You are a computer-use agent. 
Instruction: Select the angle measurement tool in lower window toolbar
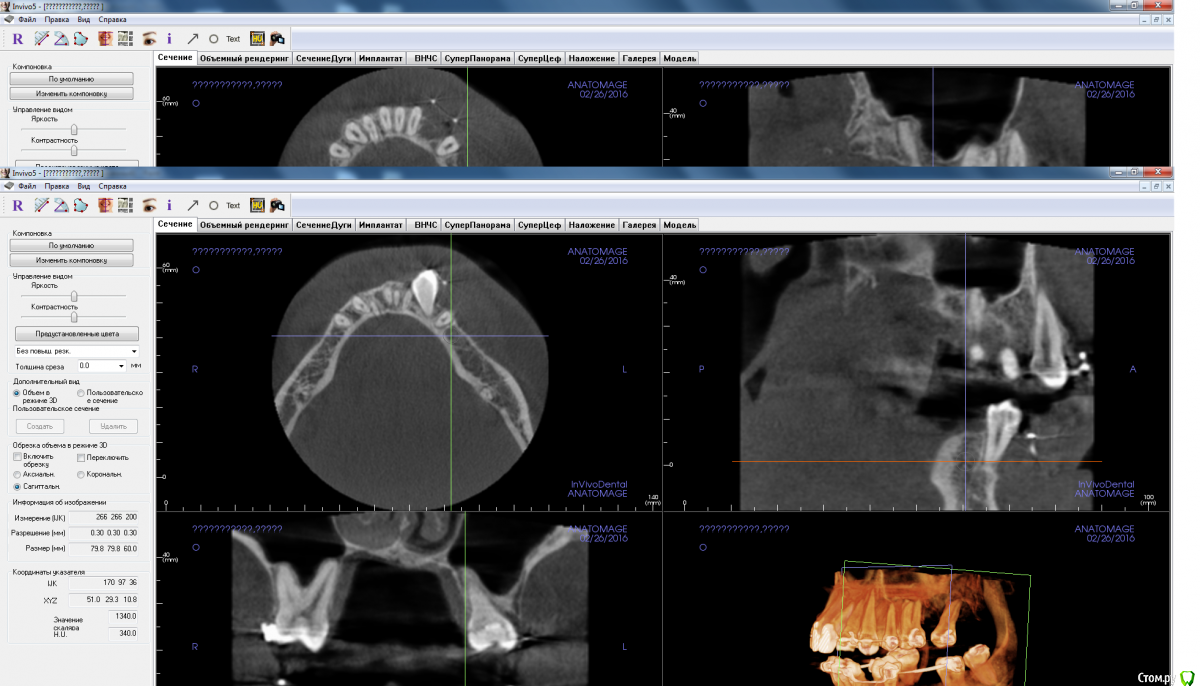(x=60, y=205)
